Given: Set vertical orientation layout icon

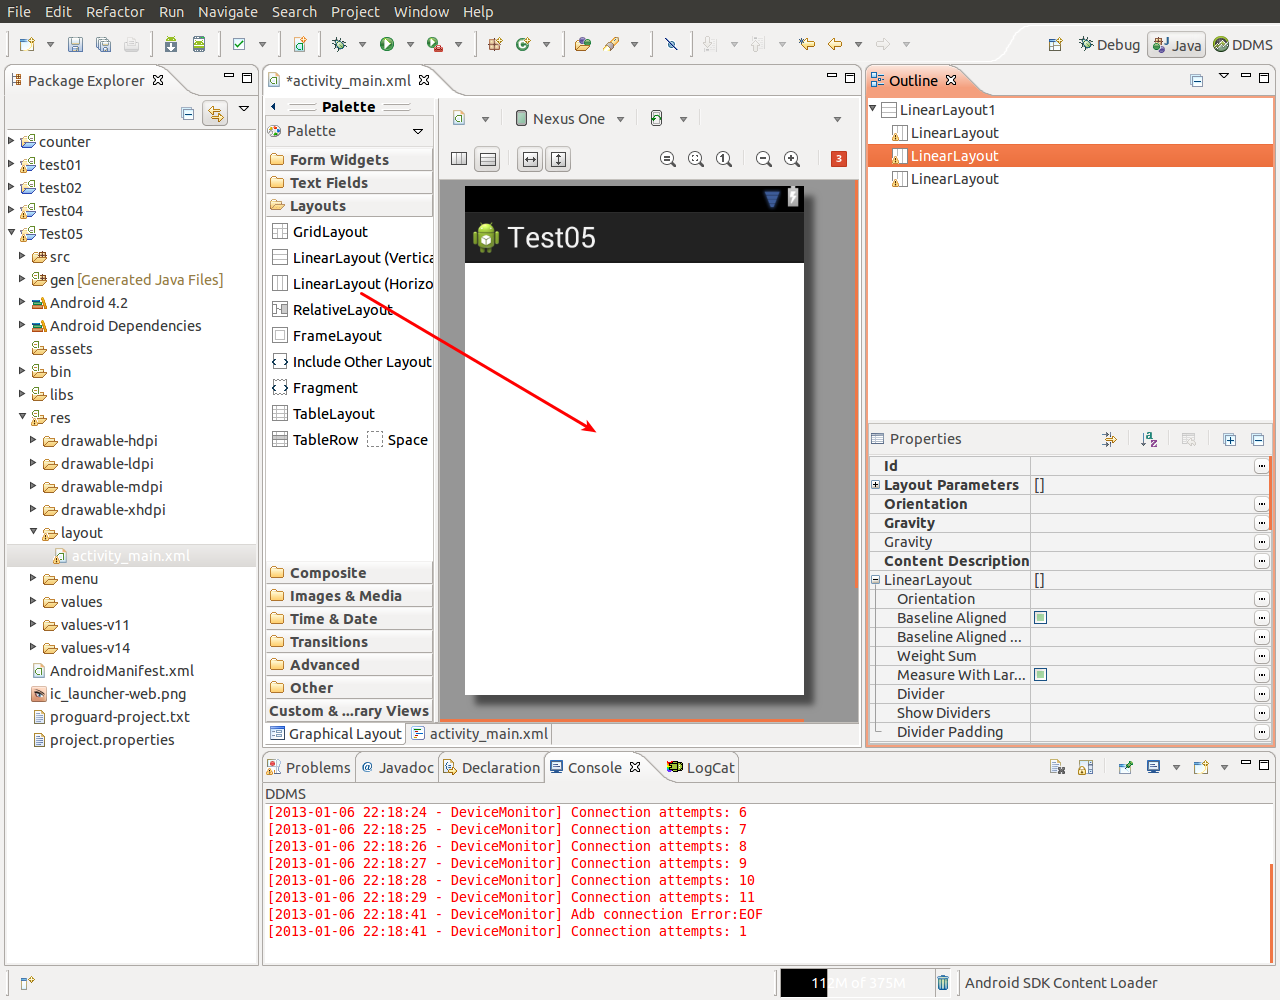Looking at the screenshot, I should pyautogui.click(x=488, y=158).
